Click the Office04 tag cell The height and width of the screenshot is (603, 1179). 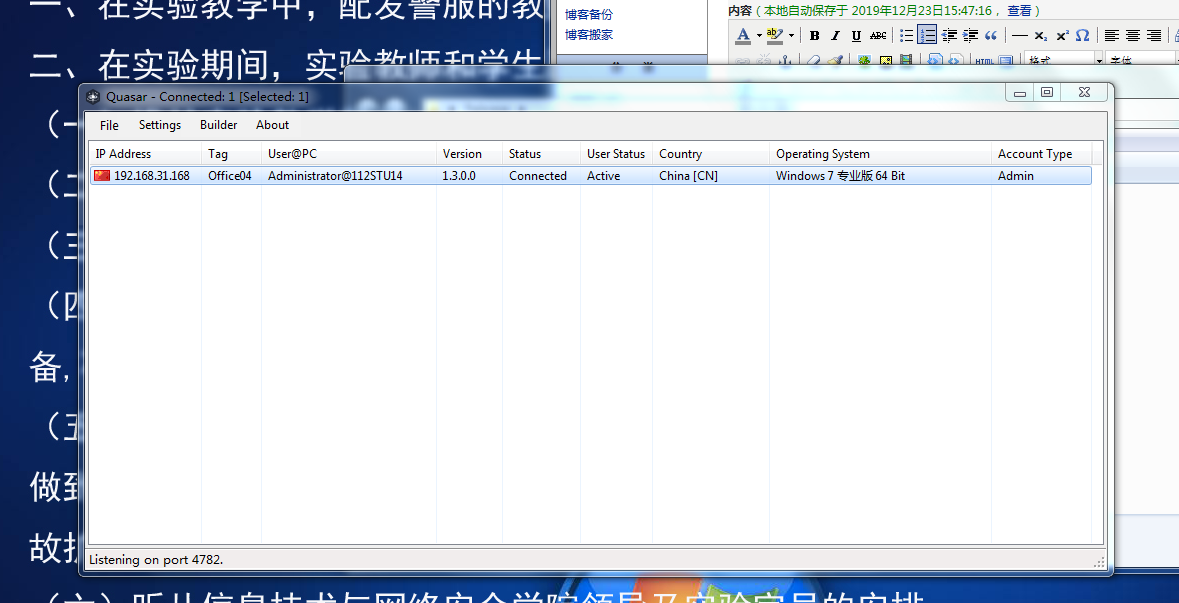[230, 176]
